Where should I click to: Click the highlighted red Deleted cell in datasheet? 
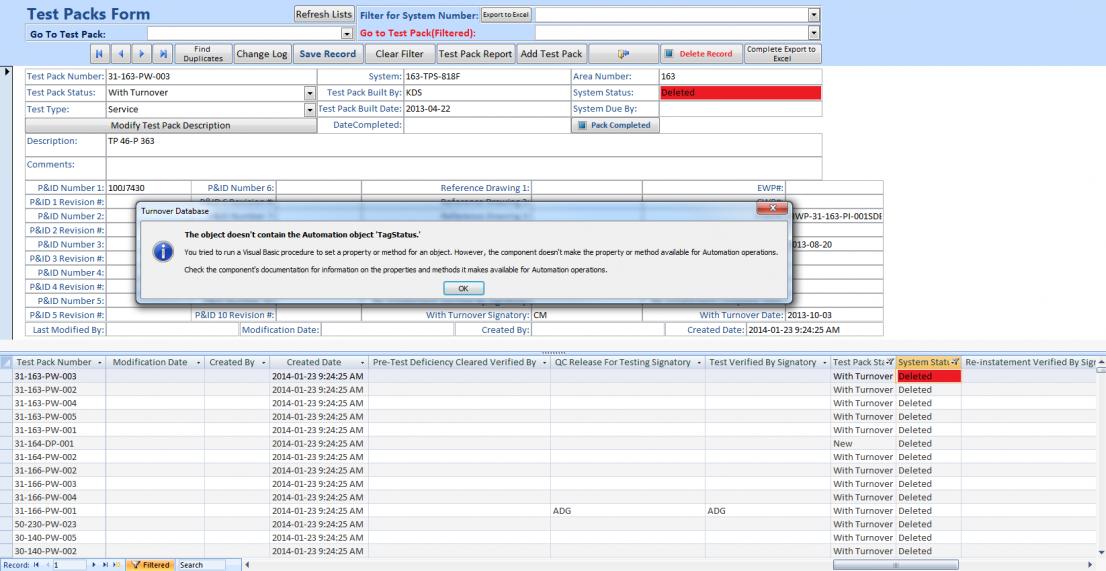[x=928, y=376]
